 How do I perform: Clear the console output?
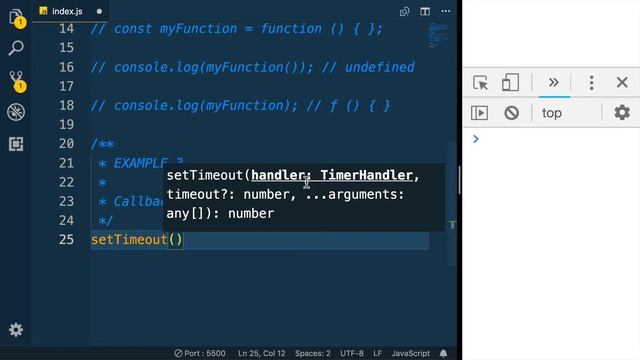coord(511,113)
